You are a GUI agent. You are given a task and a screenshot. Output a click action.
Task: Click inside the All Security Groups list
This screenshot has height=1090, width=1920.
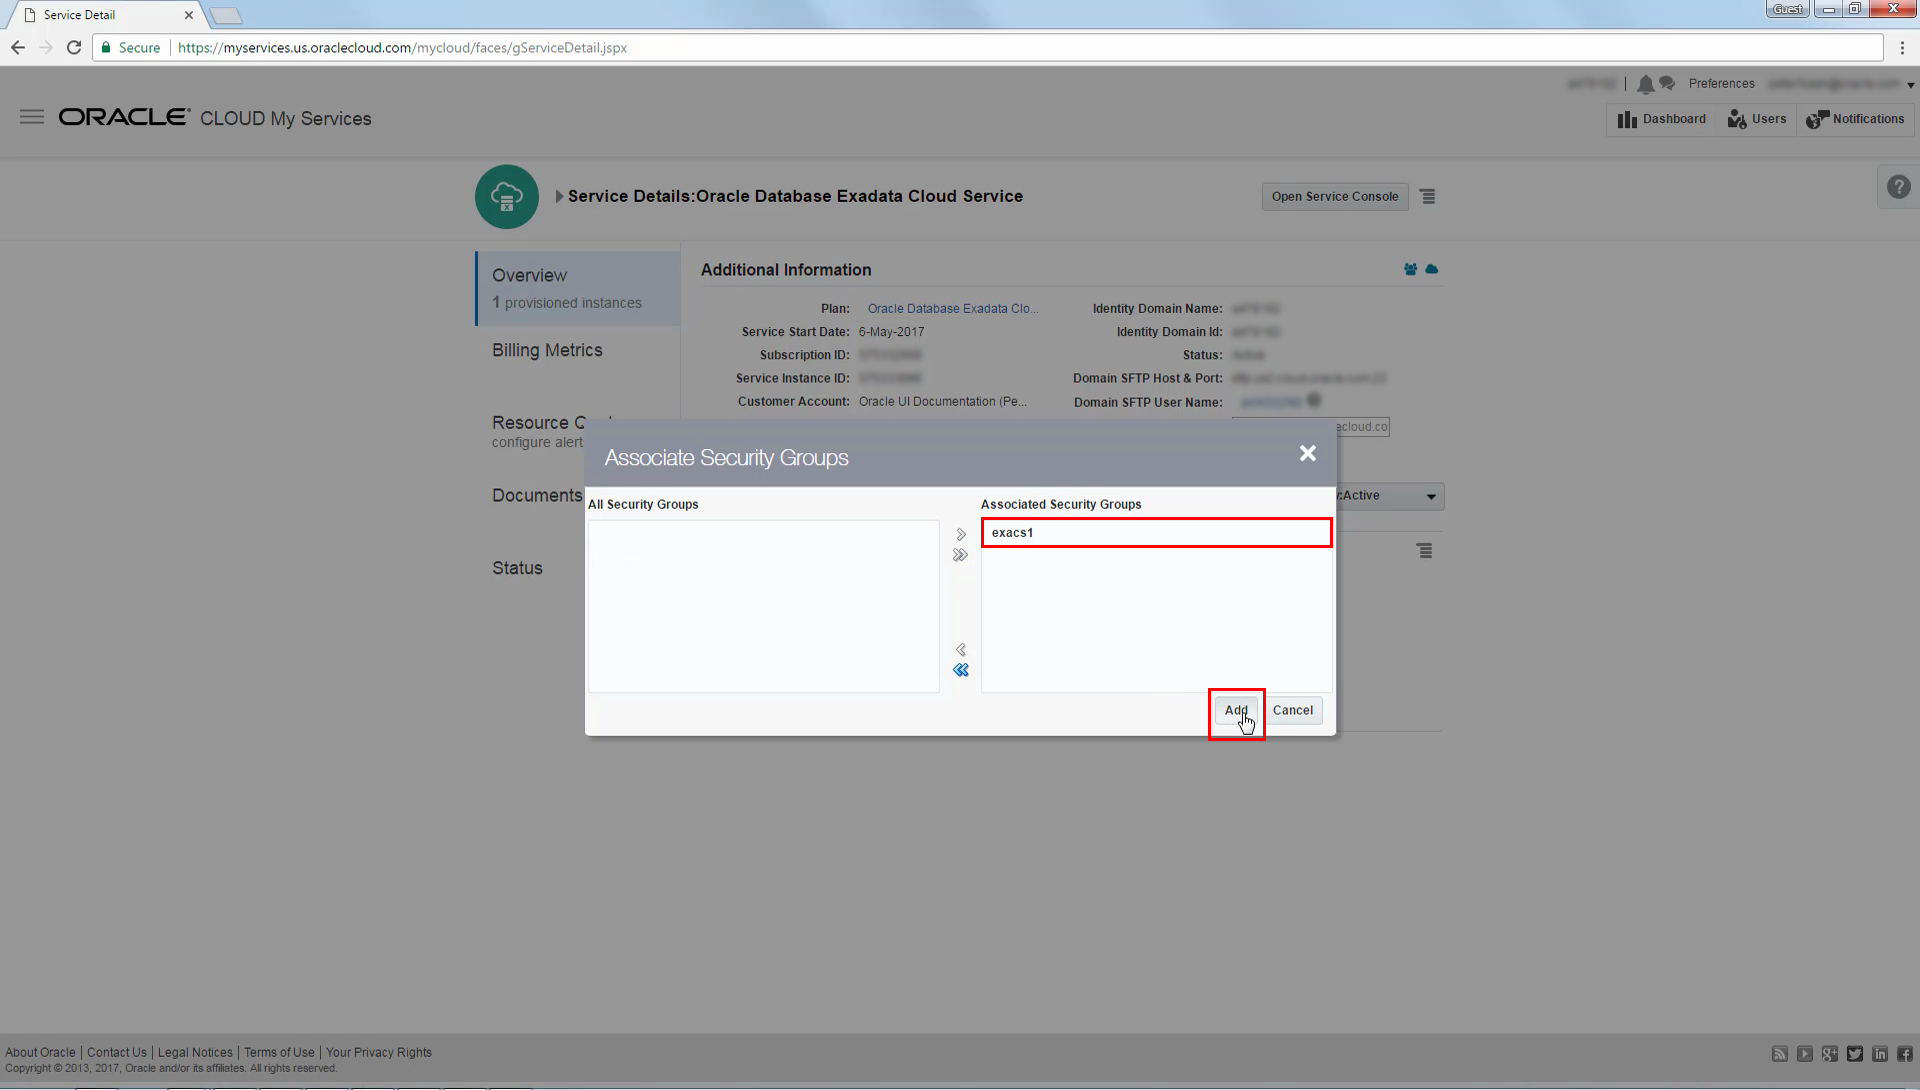tap(764, 606)
